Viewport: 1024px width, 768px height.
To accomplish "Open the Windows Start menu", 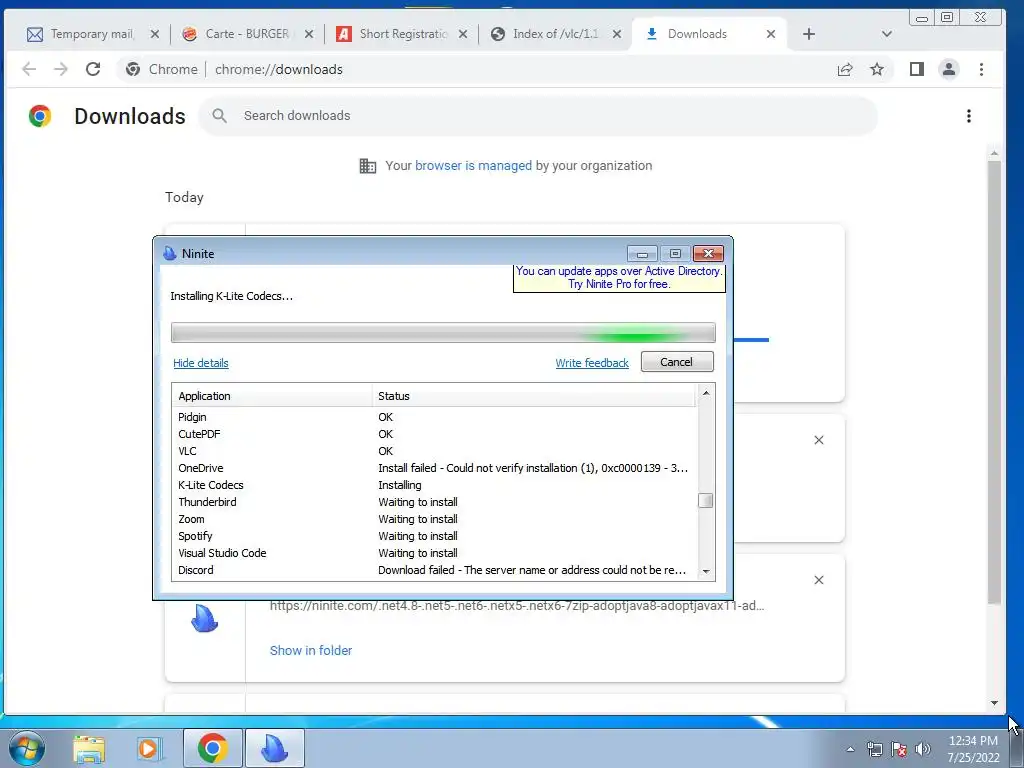I will [x=27, y=748].
